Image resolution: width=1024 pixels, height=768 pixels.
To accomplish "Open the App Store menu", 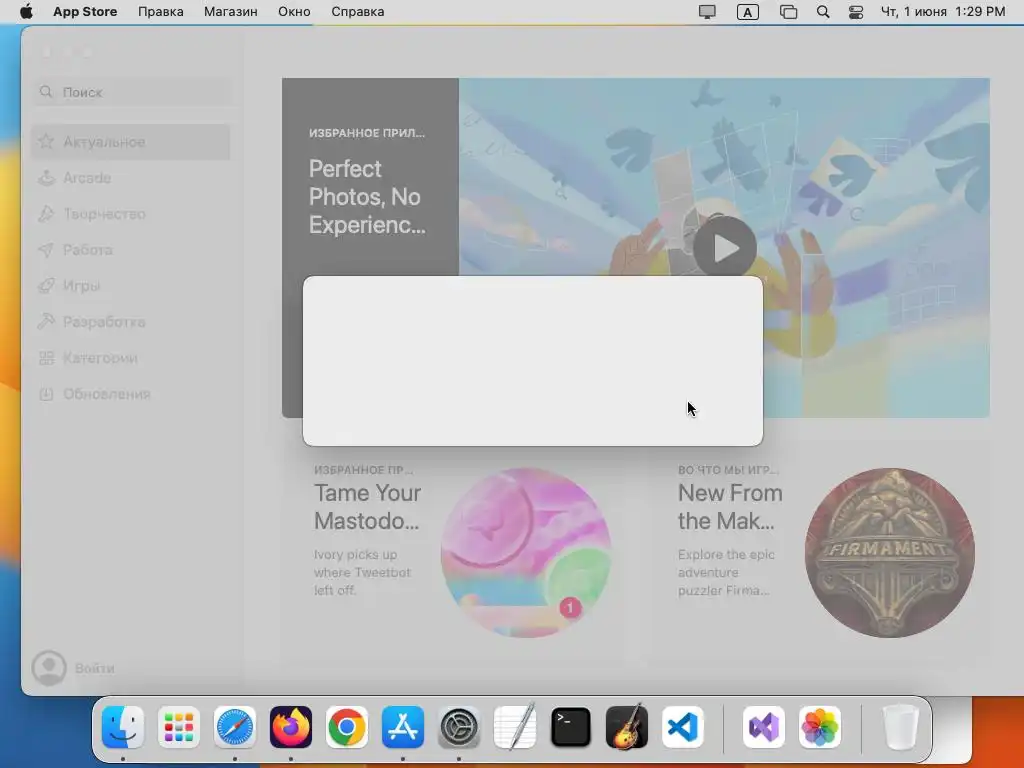I will pyautogui.click(x=85, y=12).
